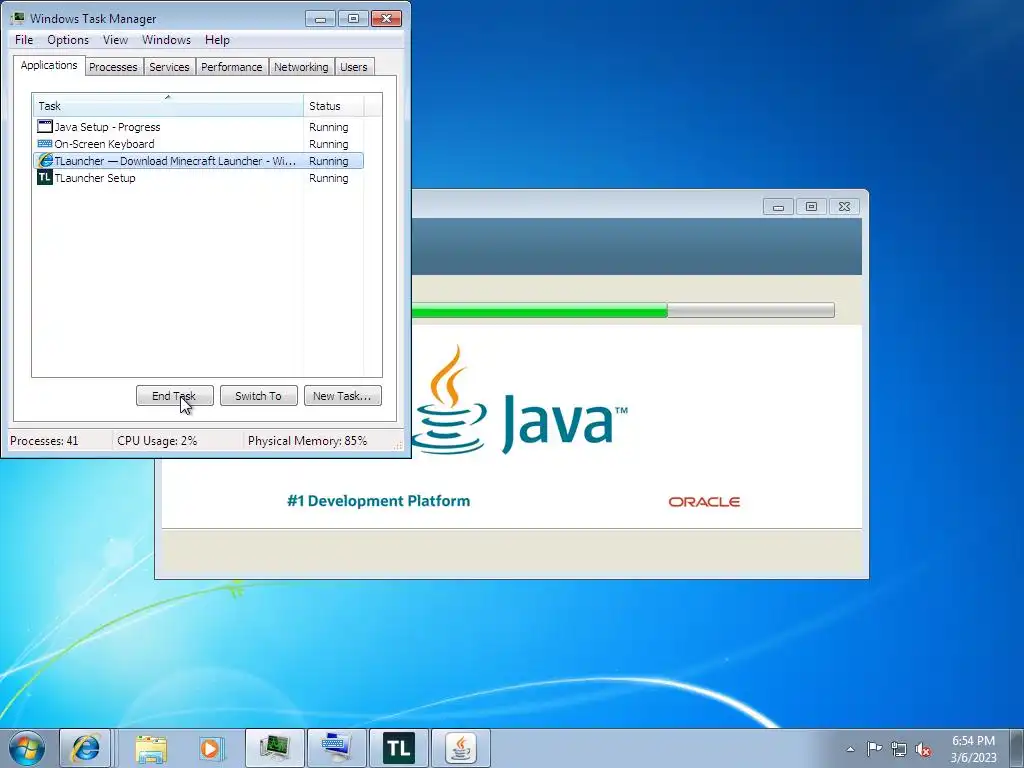Open the clock showing 6:54 PM
The width and height of the screenshot is (1024, 768).
[973, 748]
